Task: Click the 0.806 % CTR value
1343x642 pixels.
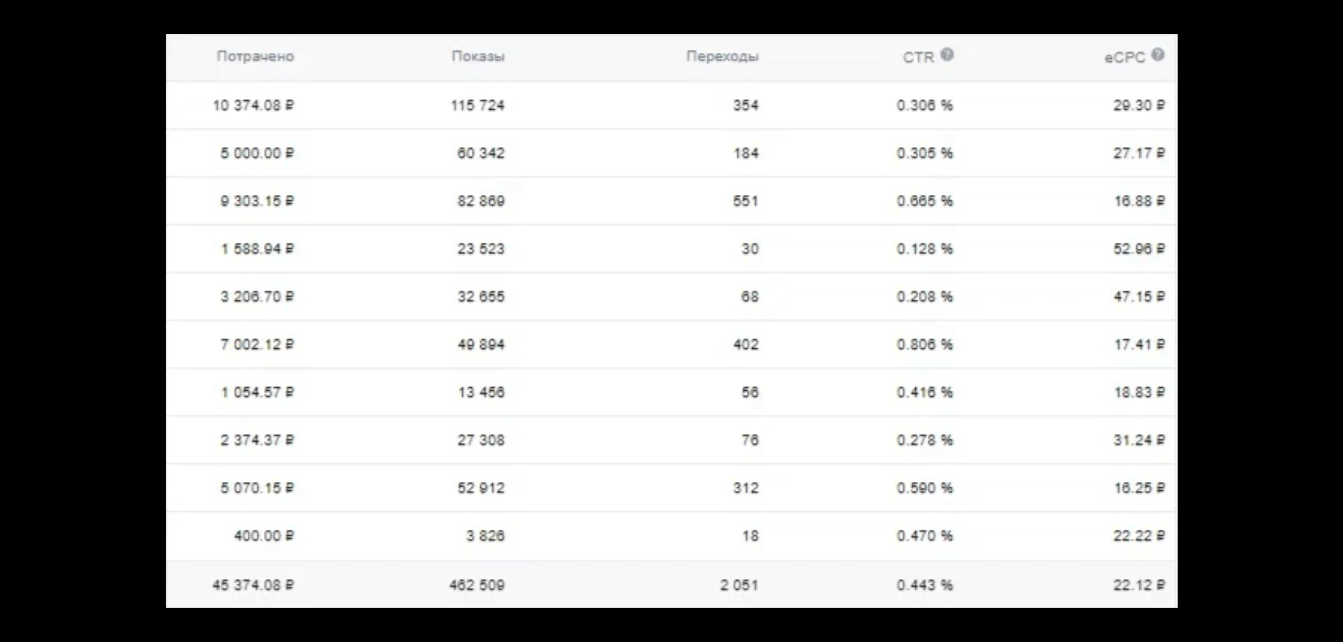Action: (925, 344)
